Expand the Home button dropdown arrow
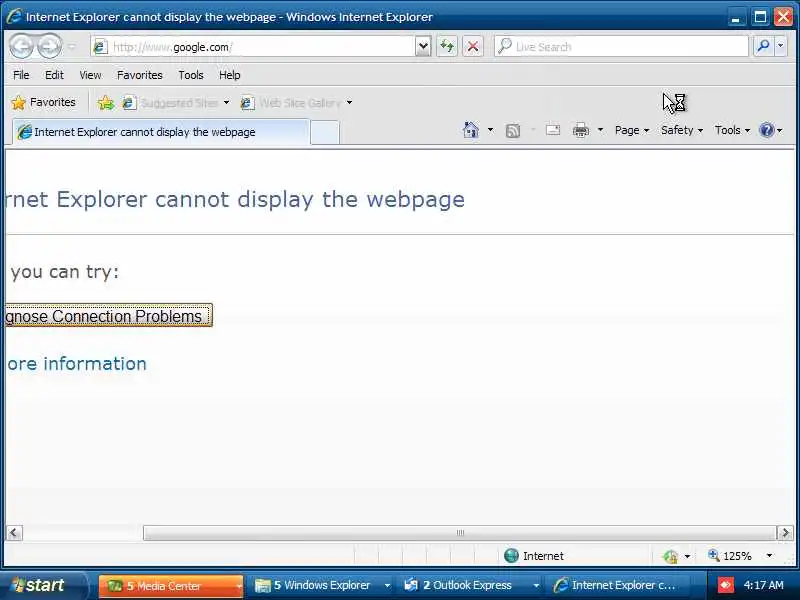 pos(490,130)
